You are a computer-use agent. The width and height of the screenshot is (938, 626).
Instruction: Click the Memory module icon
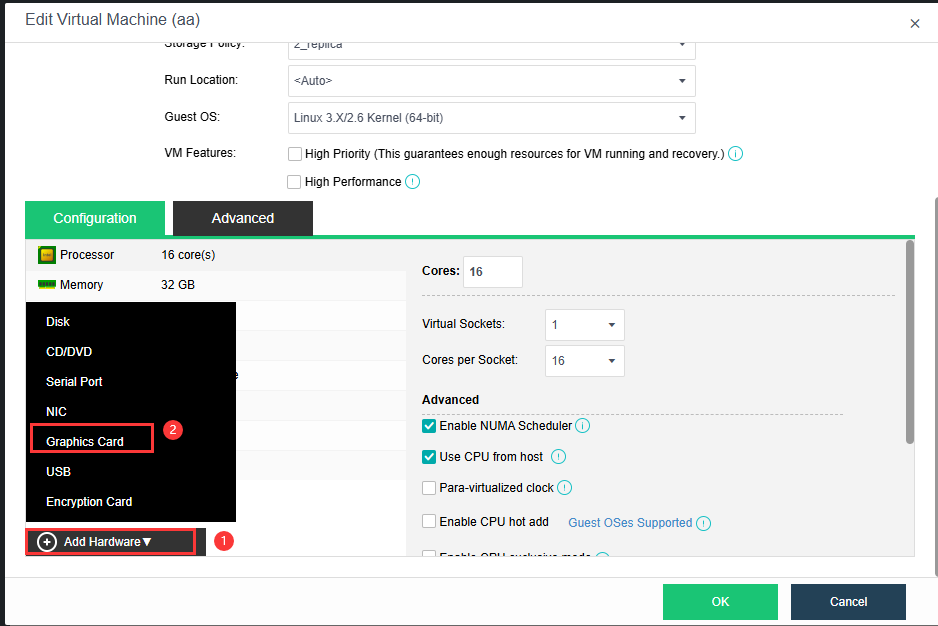pyautogui.click(x=46, y=285)
